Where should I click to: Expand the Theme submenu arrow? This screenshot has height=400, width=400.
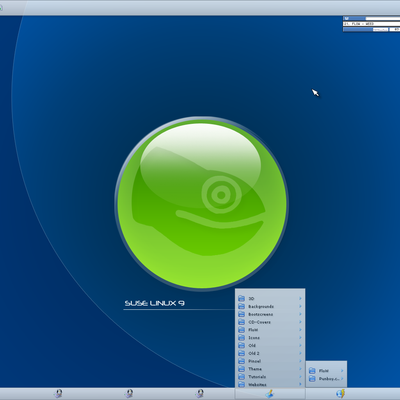point(300,369)
